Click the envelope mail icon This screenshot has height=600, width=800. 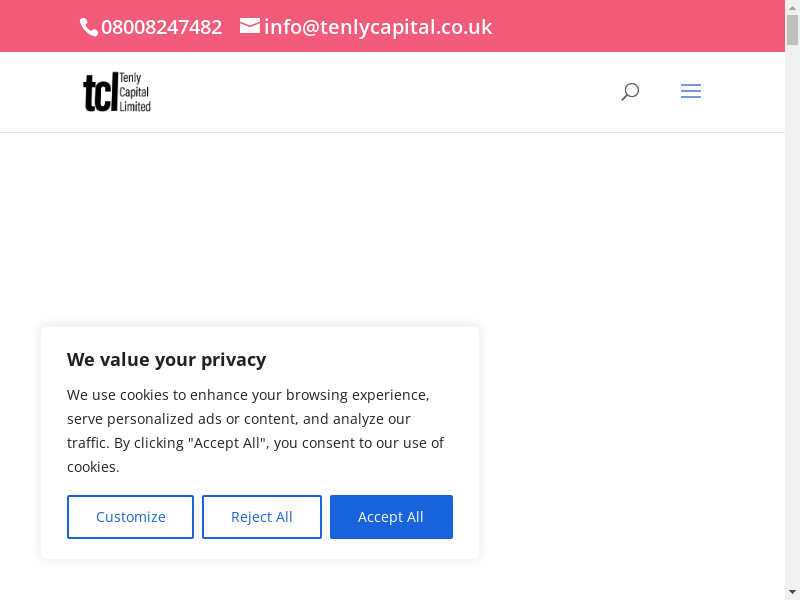pos(250,26)
